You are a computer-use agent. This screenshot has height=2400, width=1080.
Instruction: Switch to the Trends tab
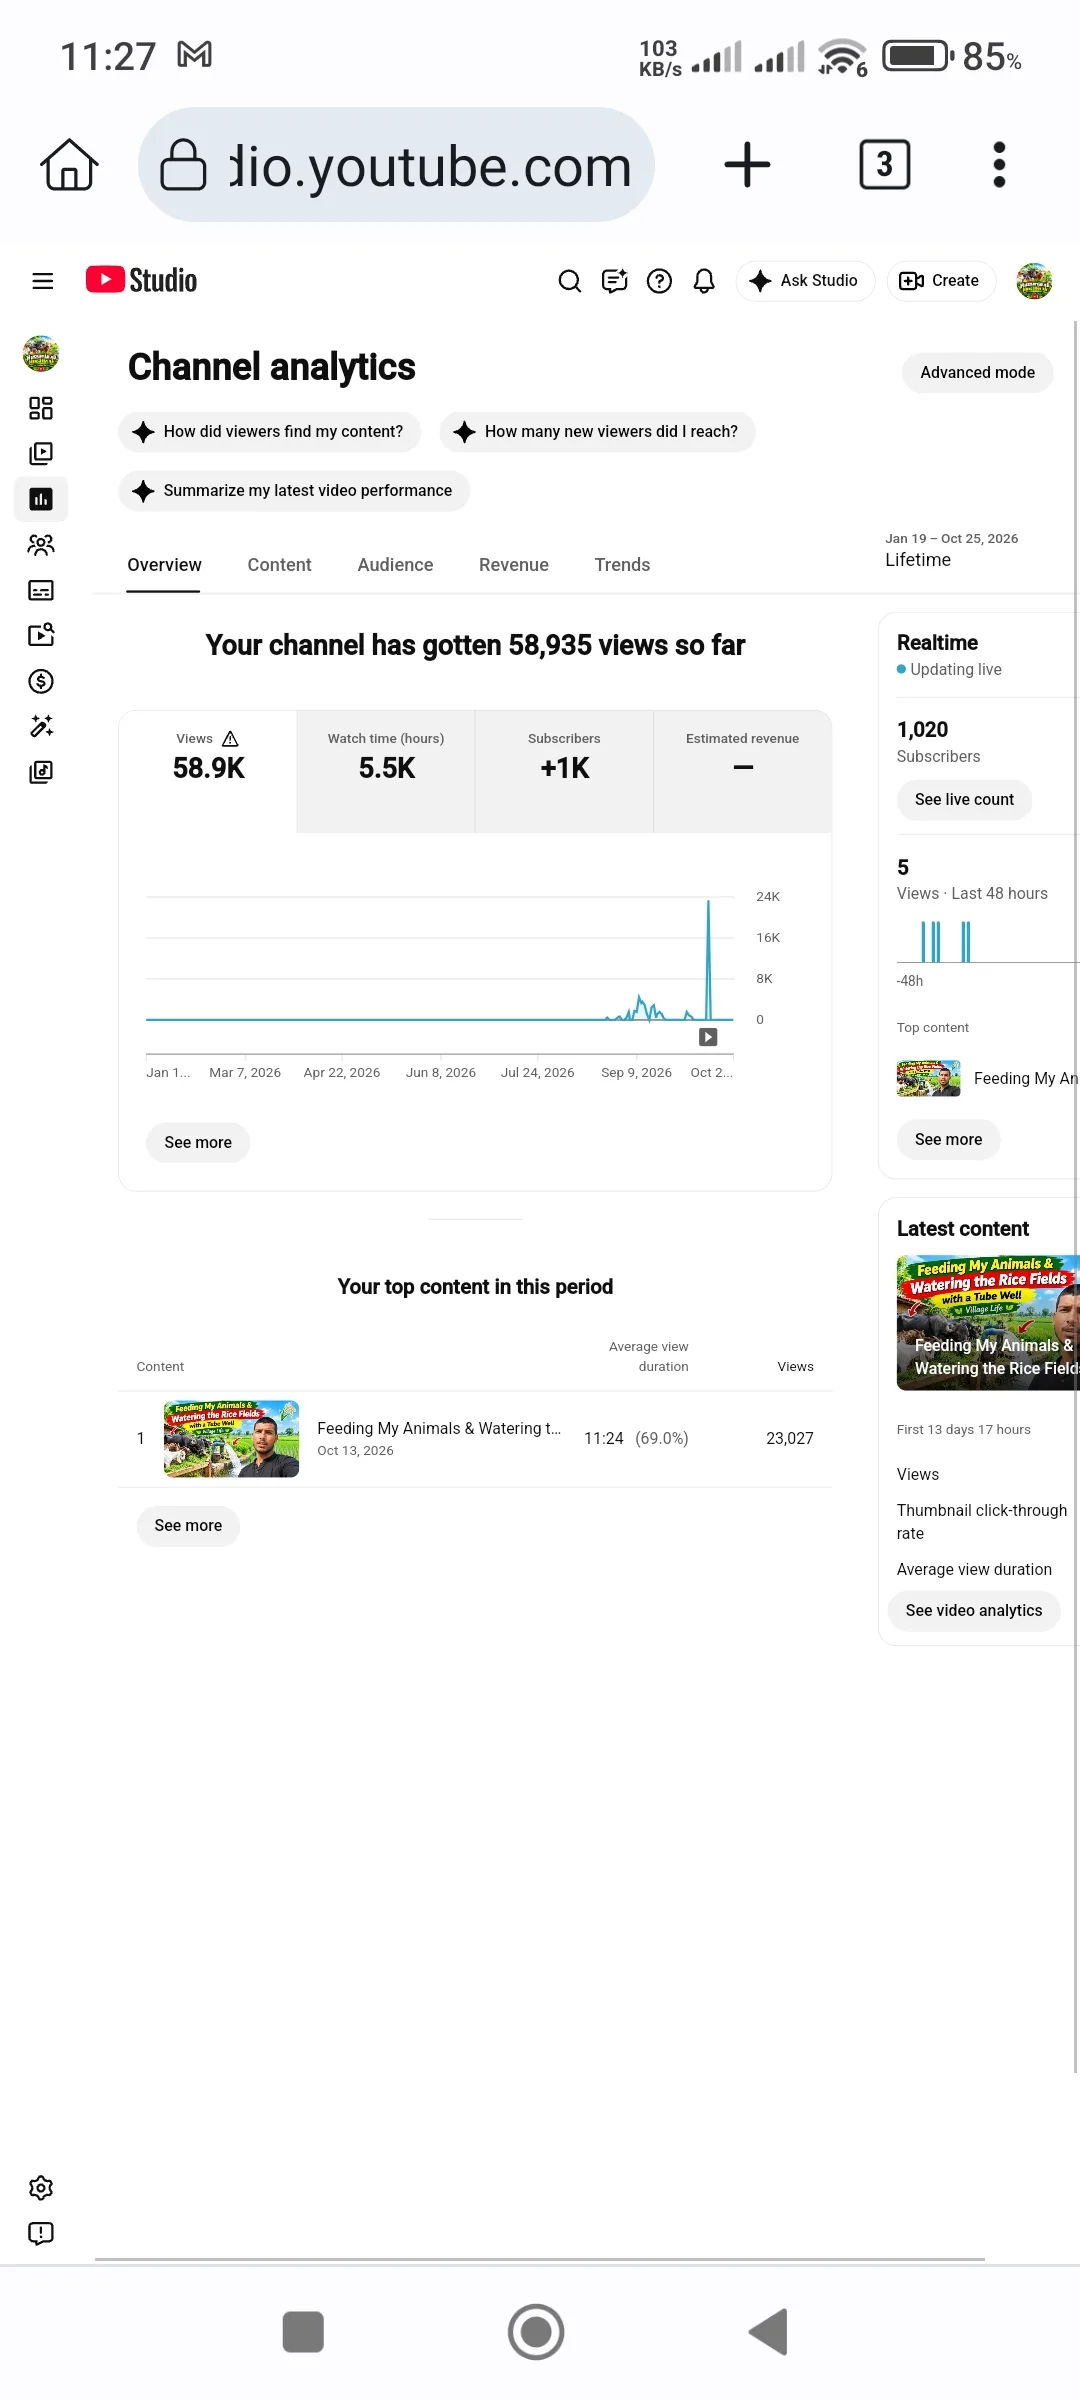(x=622, y=565)
